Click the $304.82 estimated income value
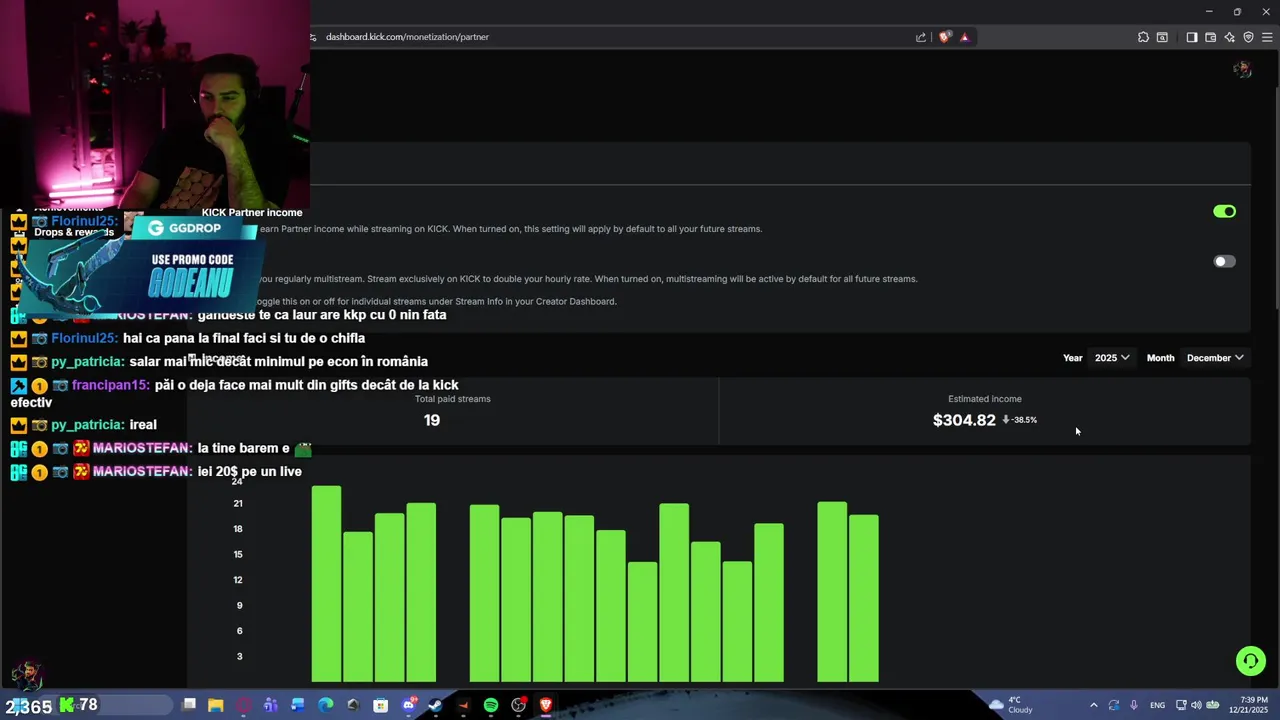Screen dimensions: 1280x720 [x=964, y=420]
